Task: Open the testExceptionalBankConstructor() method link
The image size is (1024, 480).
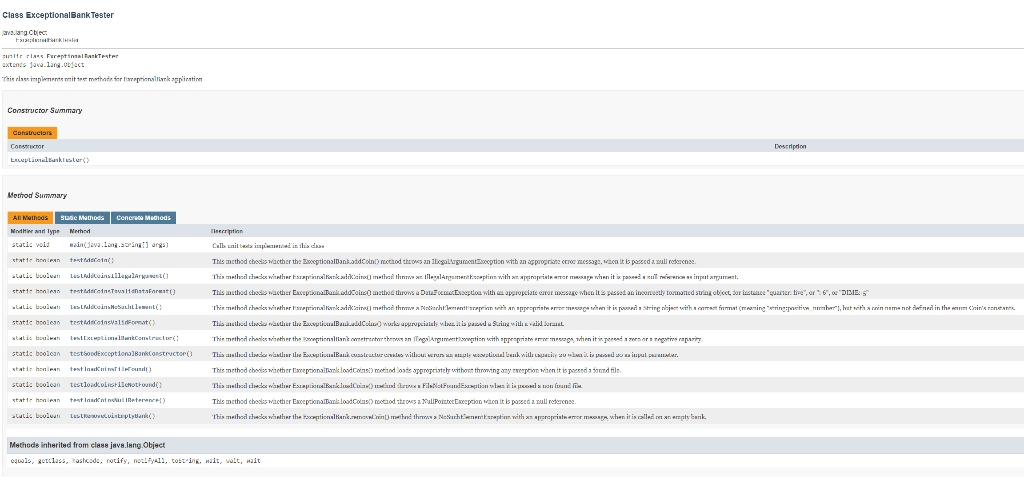Action: (124, 338)
